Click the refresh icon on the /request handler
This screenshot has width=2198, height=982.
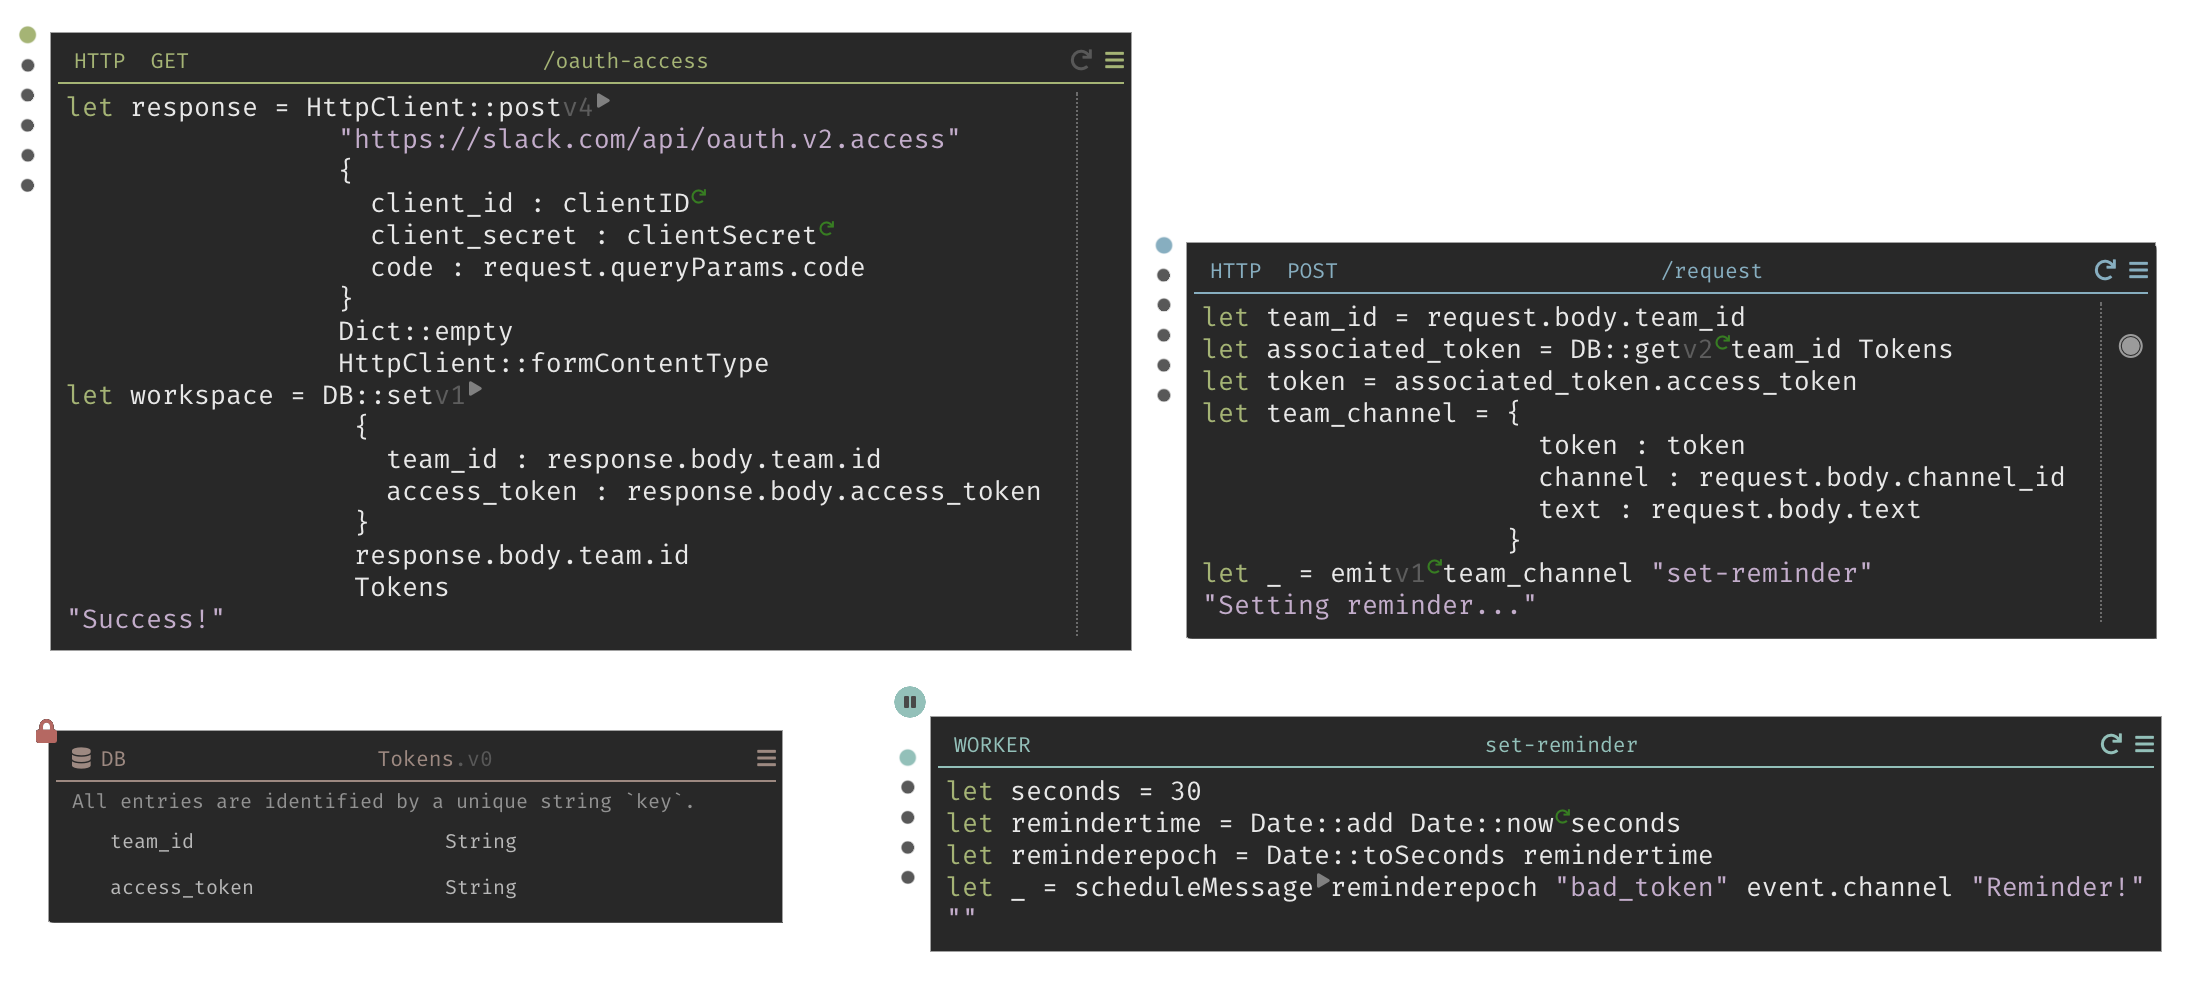(2104, 270)
